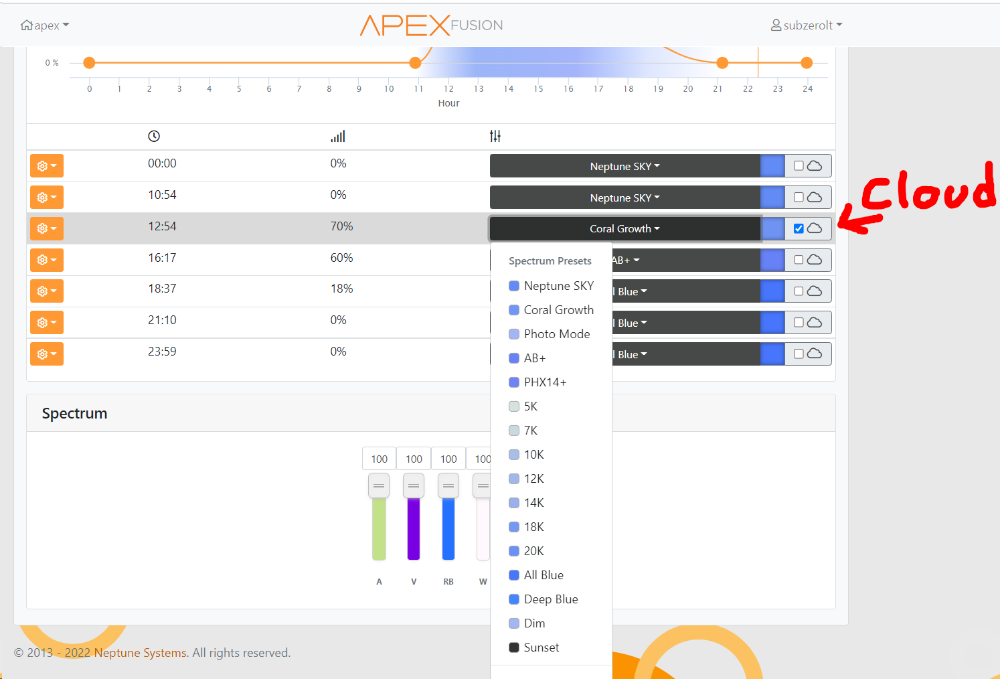The width and height of the screenshot is (1000, 679).
Task: Focus the A channel value field
Action: click(x=379, y=458)
